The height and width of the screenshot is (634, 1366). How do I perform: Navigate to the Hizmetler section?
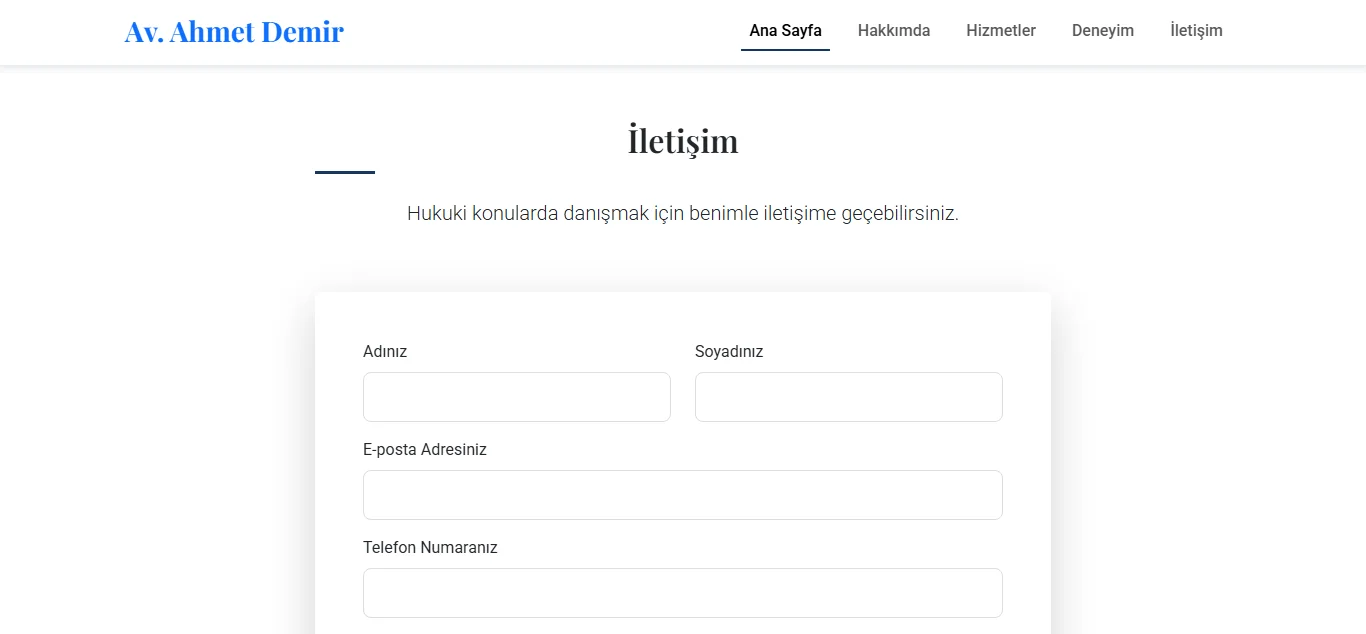[x=1000, y=30]
